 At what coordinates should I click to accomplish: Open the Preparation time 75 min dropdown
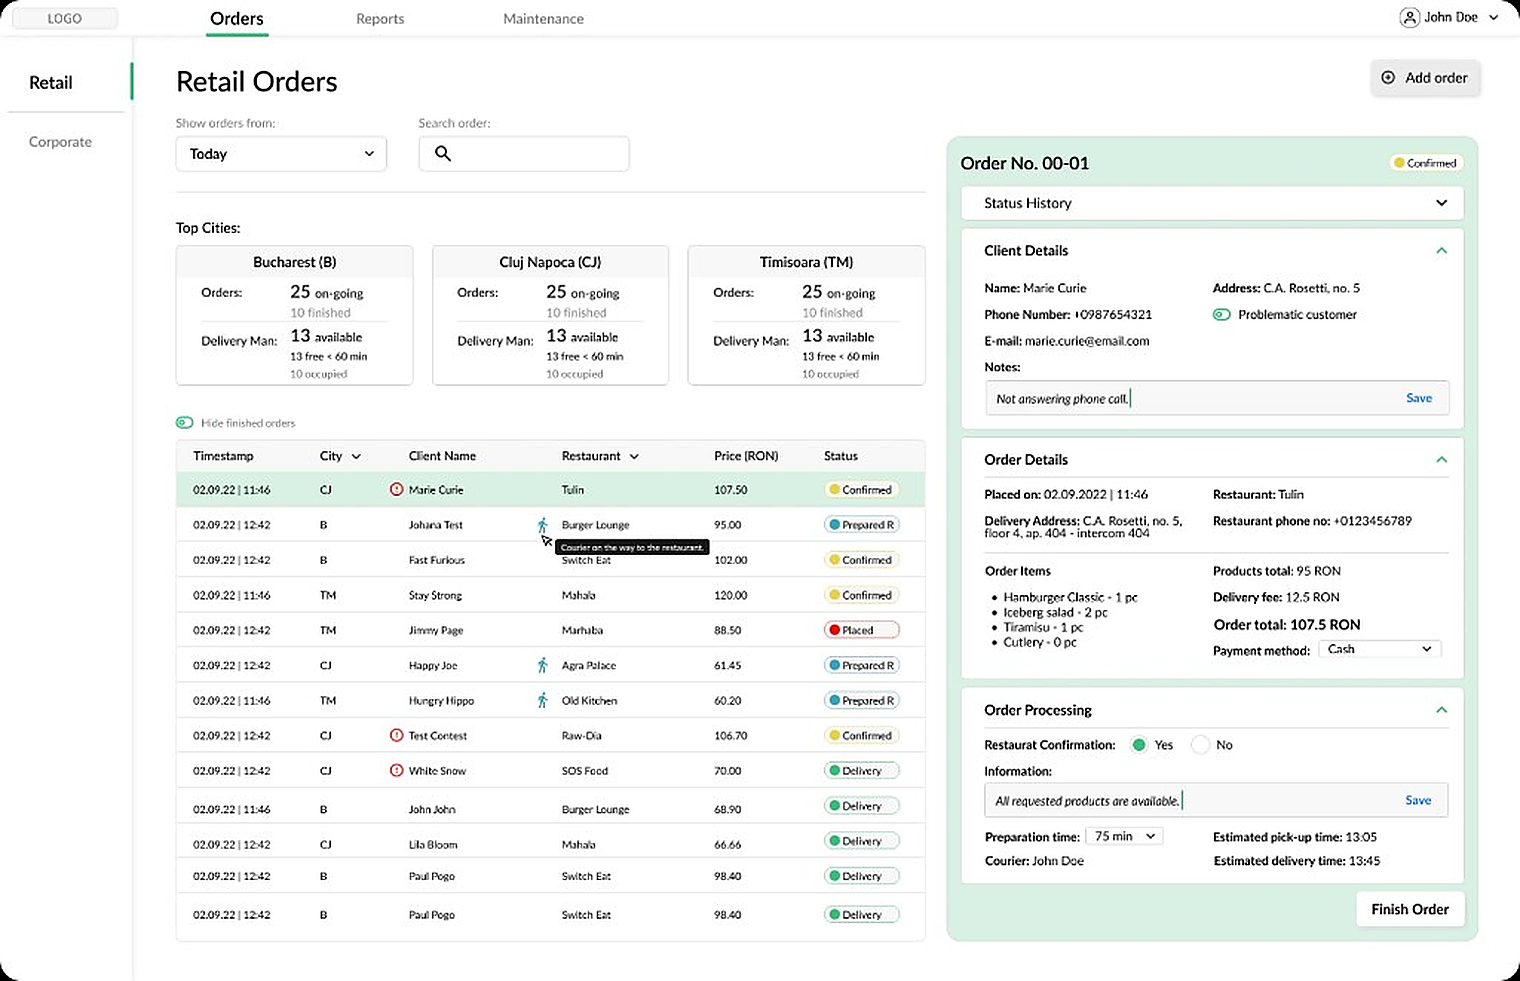point(1124,836)
